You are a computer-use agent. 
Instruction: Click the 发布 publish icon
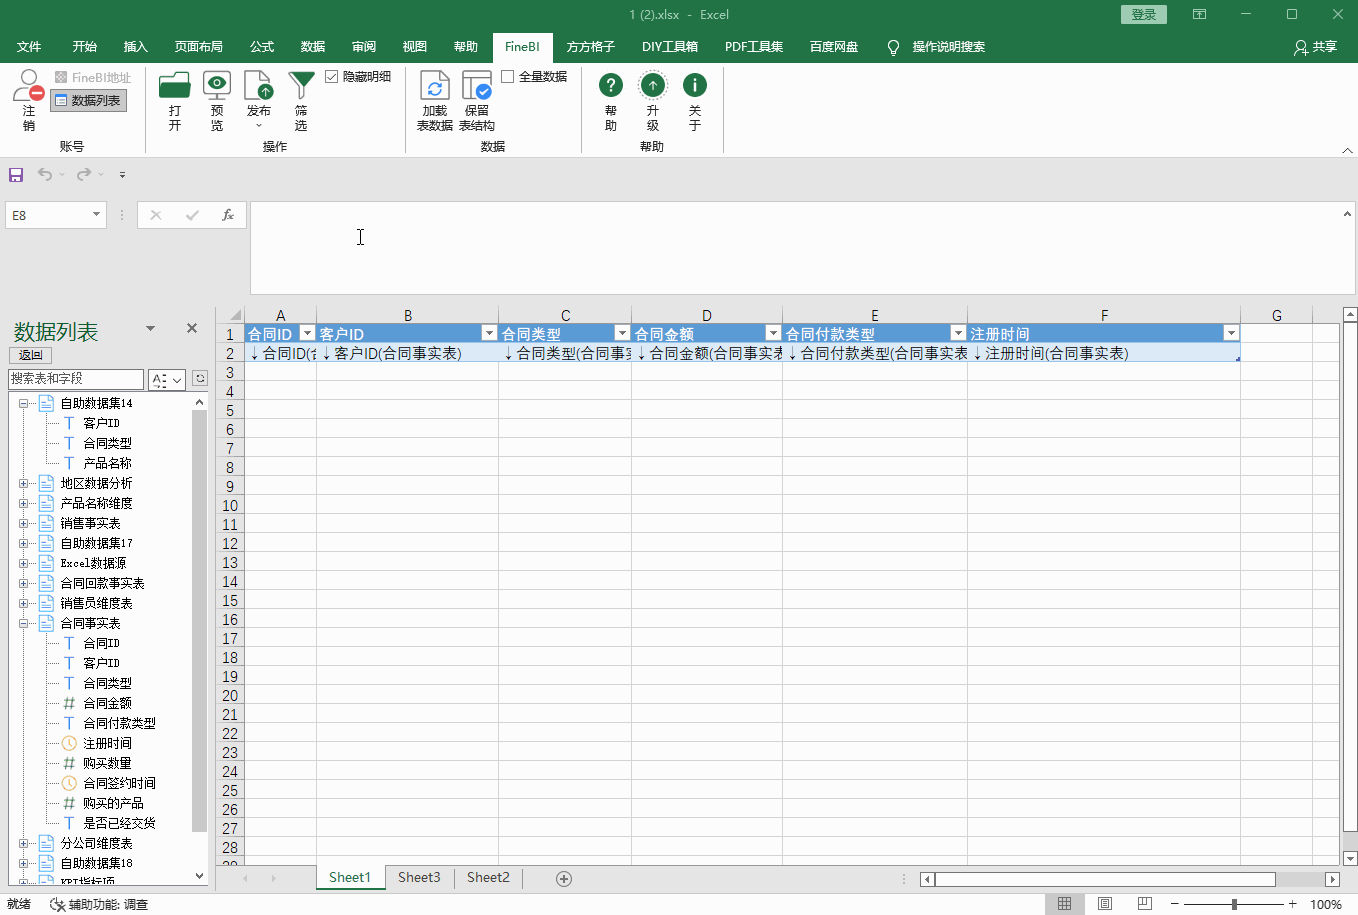pos(259,85)
